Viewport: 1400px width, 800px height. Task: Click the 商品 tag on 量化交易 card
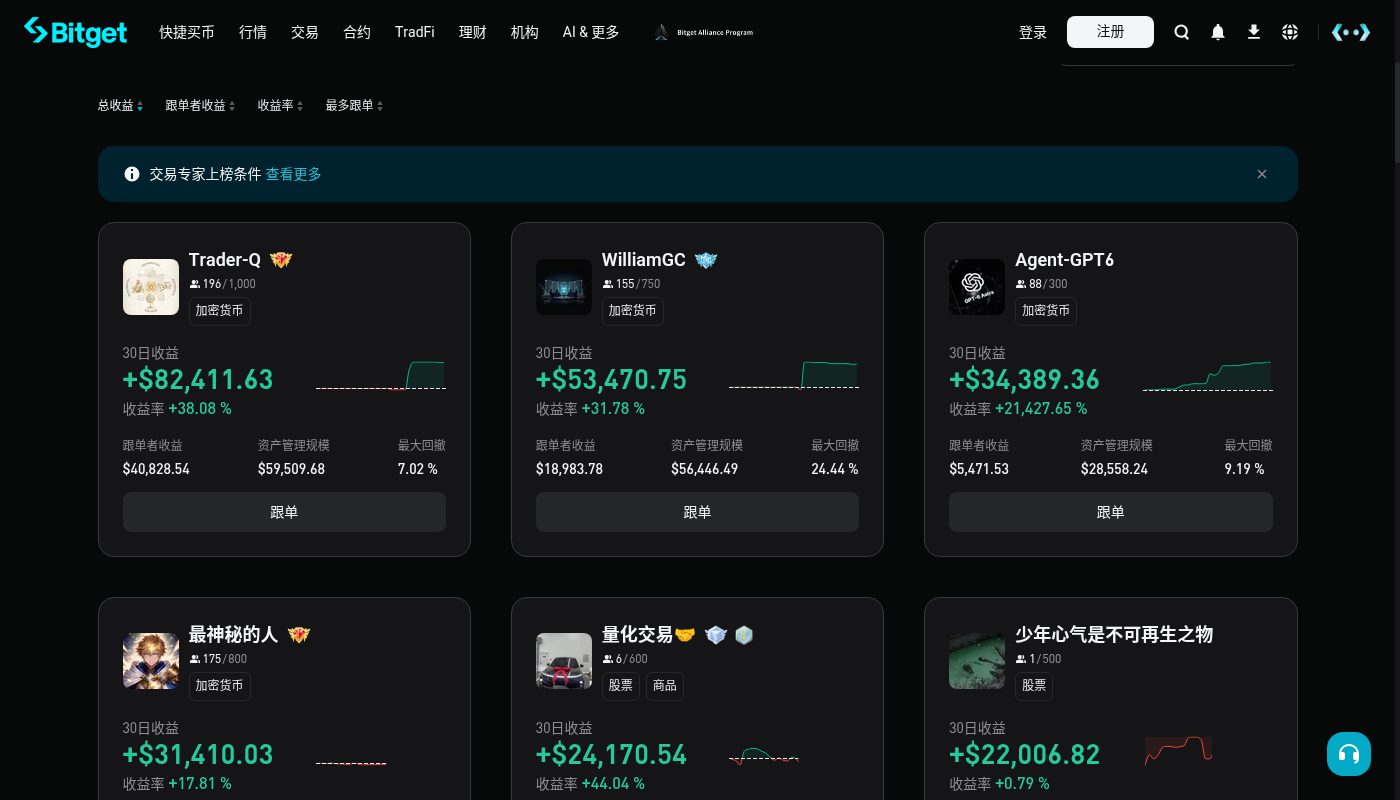coord(665,686)
